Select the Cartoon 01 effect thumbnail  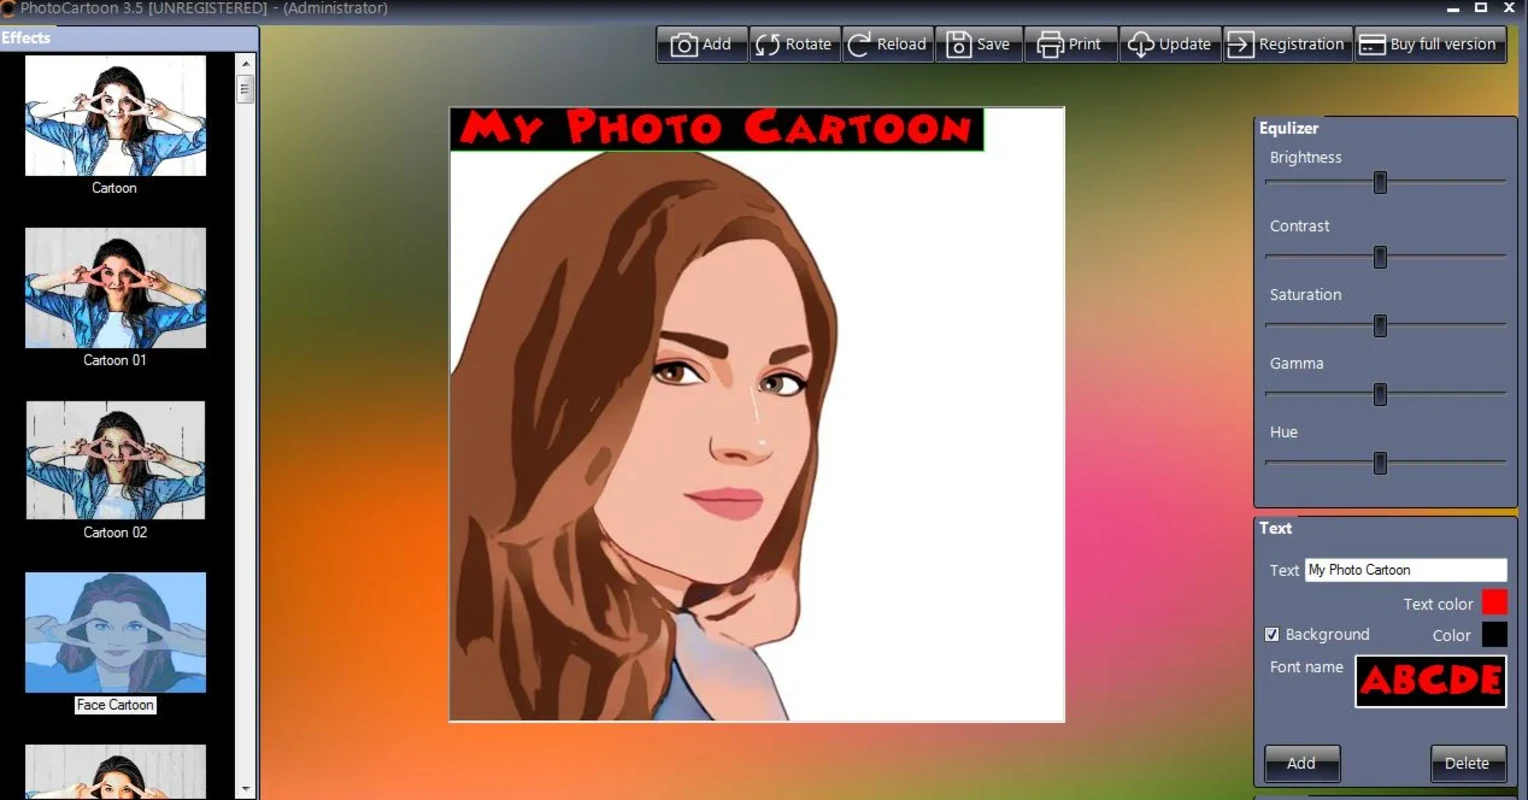(115, 288)
